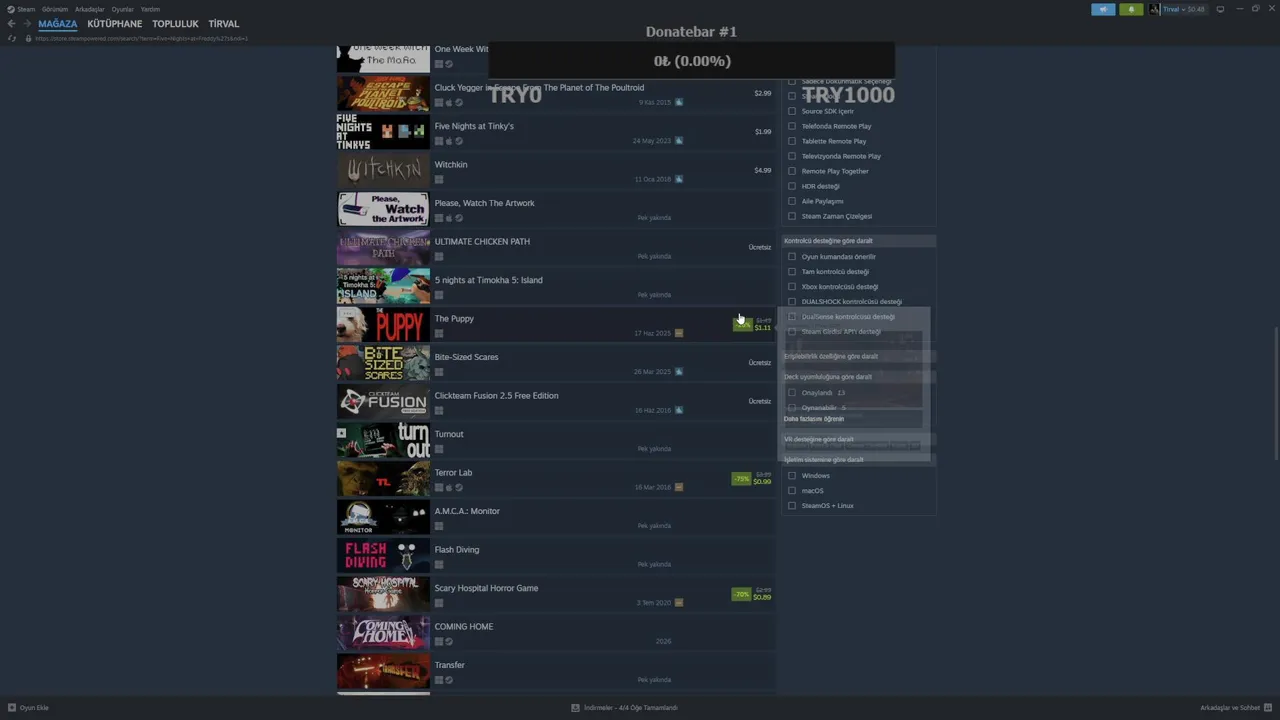
Task: Go back with the left arrow button
Action: tap(11, 24)
